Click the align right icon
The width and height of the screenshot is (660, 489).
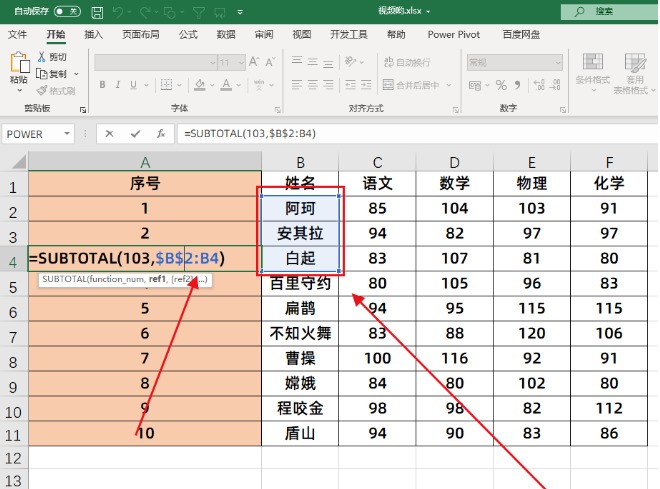tap(328, 85)
